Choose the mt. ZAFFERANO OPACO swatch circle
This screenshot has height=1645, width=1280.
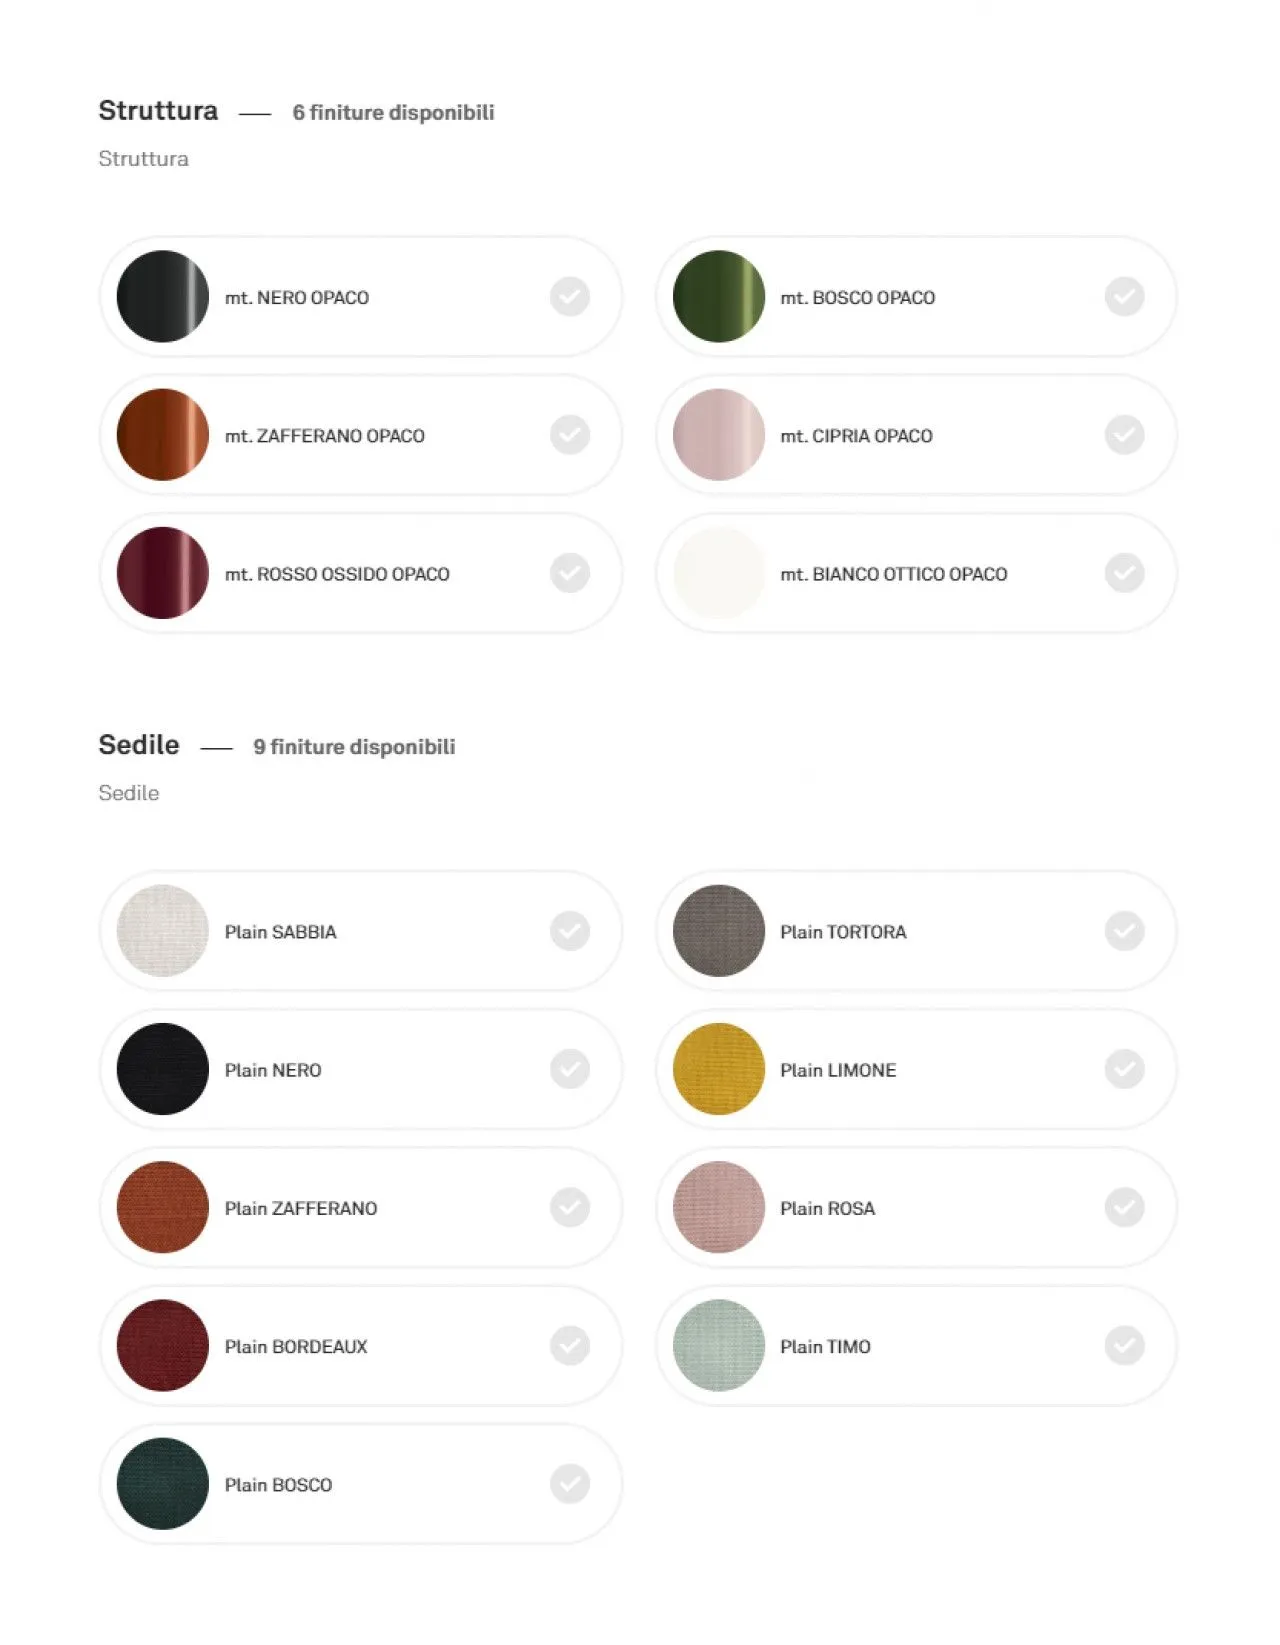coord(163,435)
